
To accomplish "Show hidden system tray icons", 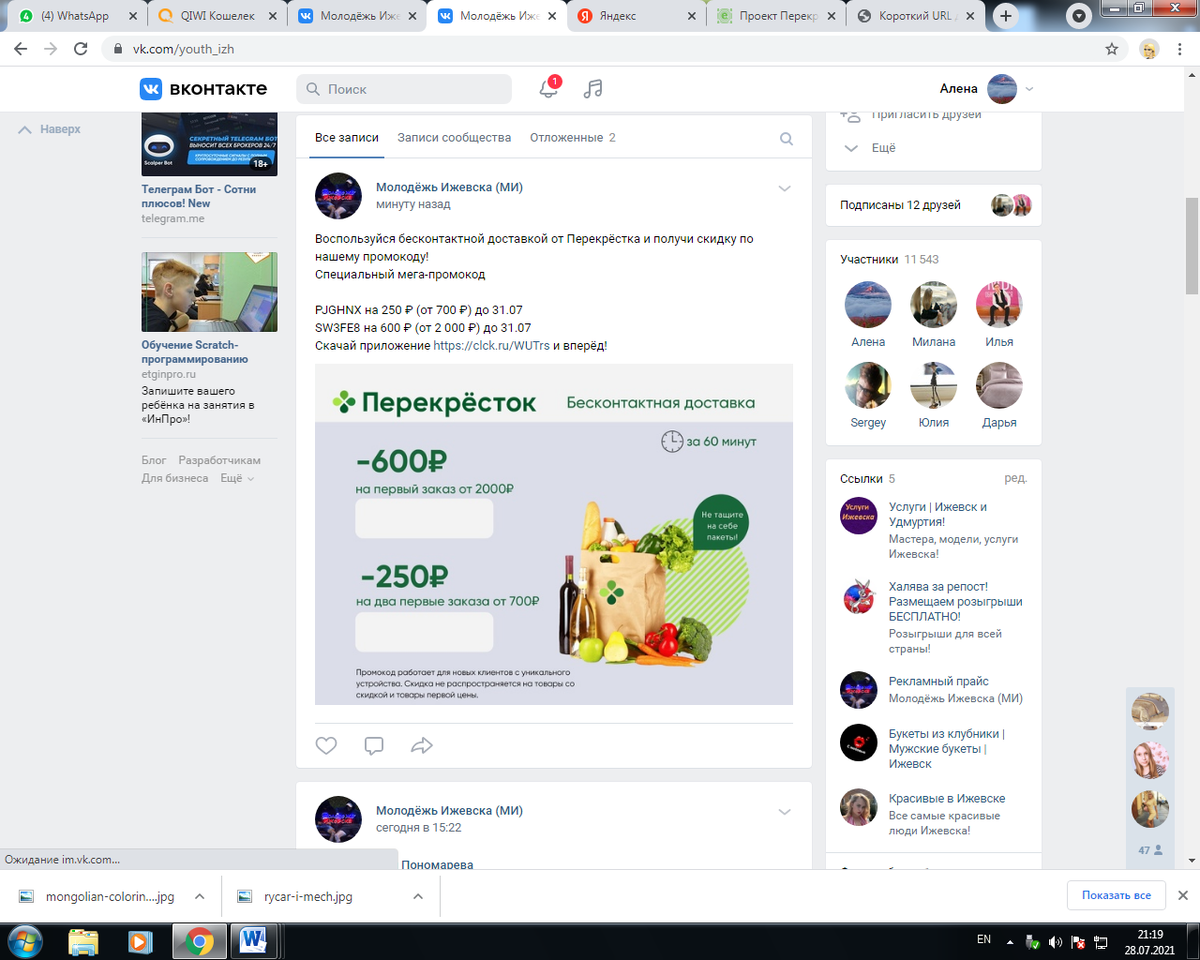I will click(x=1011, y=941).
